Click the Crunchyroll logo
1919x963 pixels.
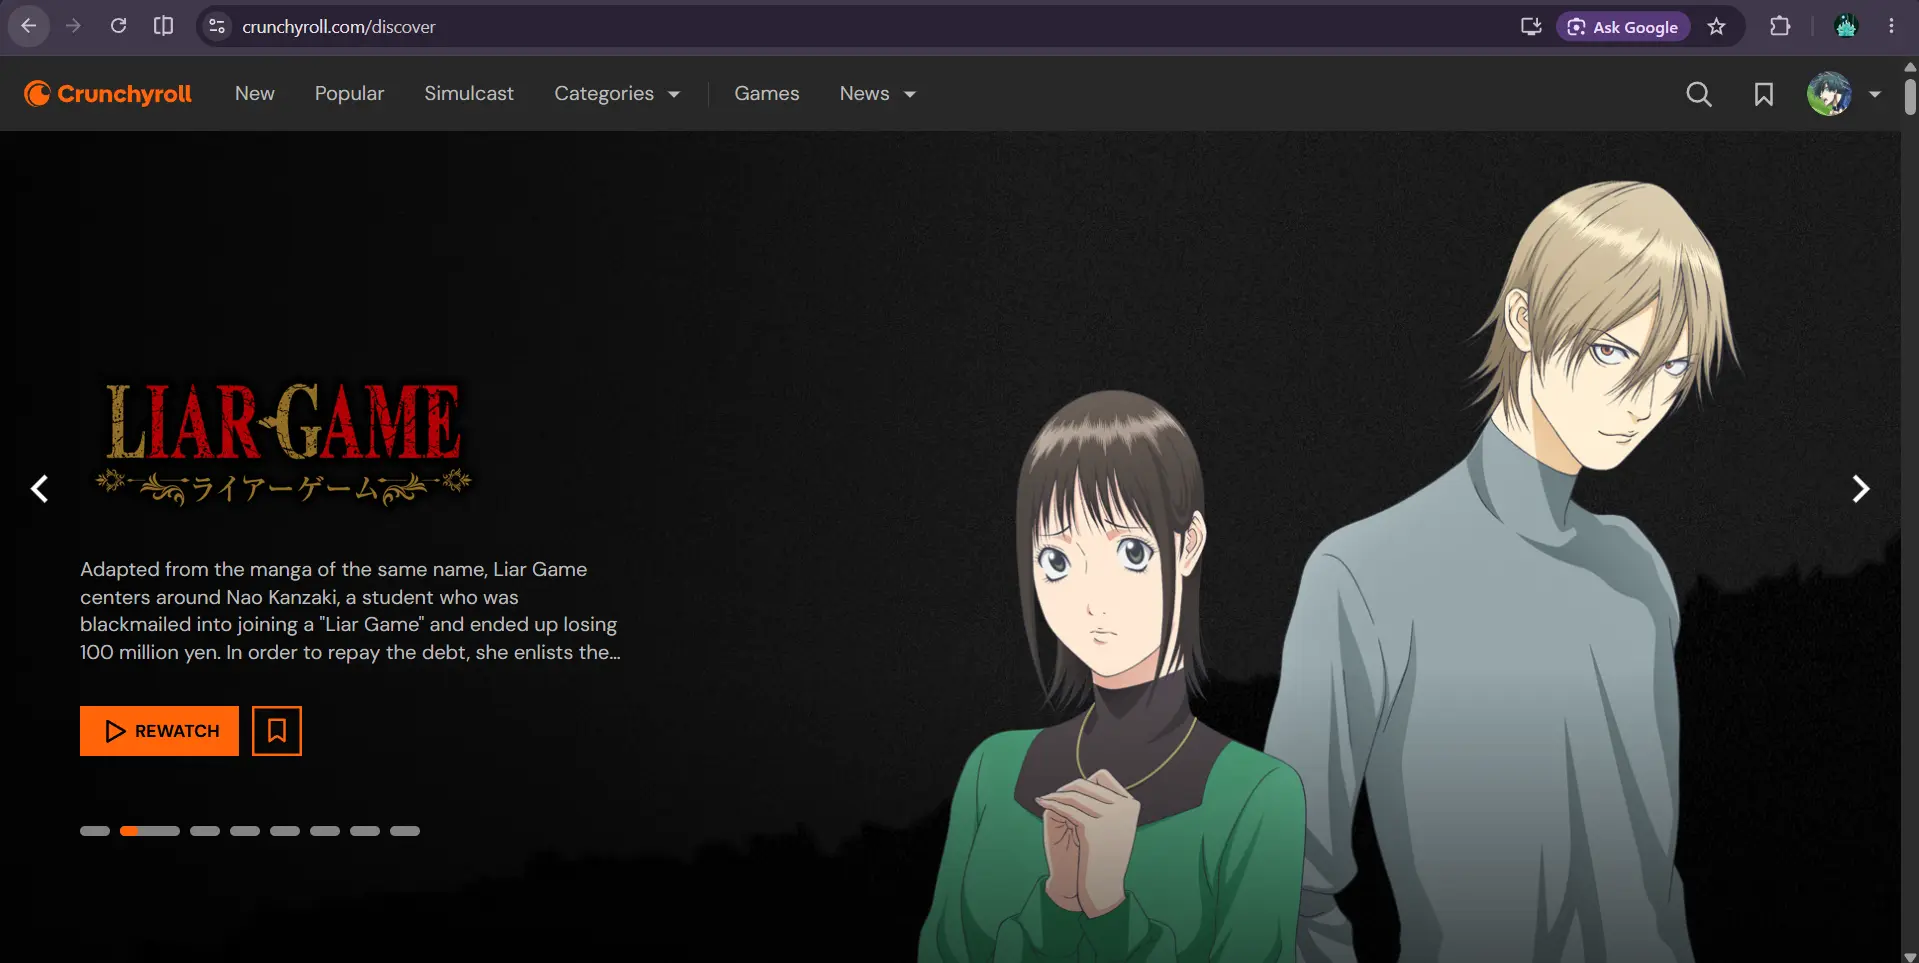point(108,94)
